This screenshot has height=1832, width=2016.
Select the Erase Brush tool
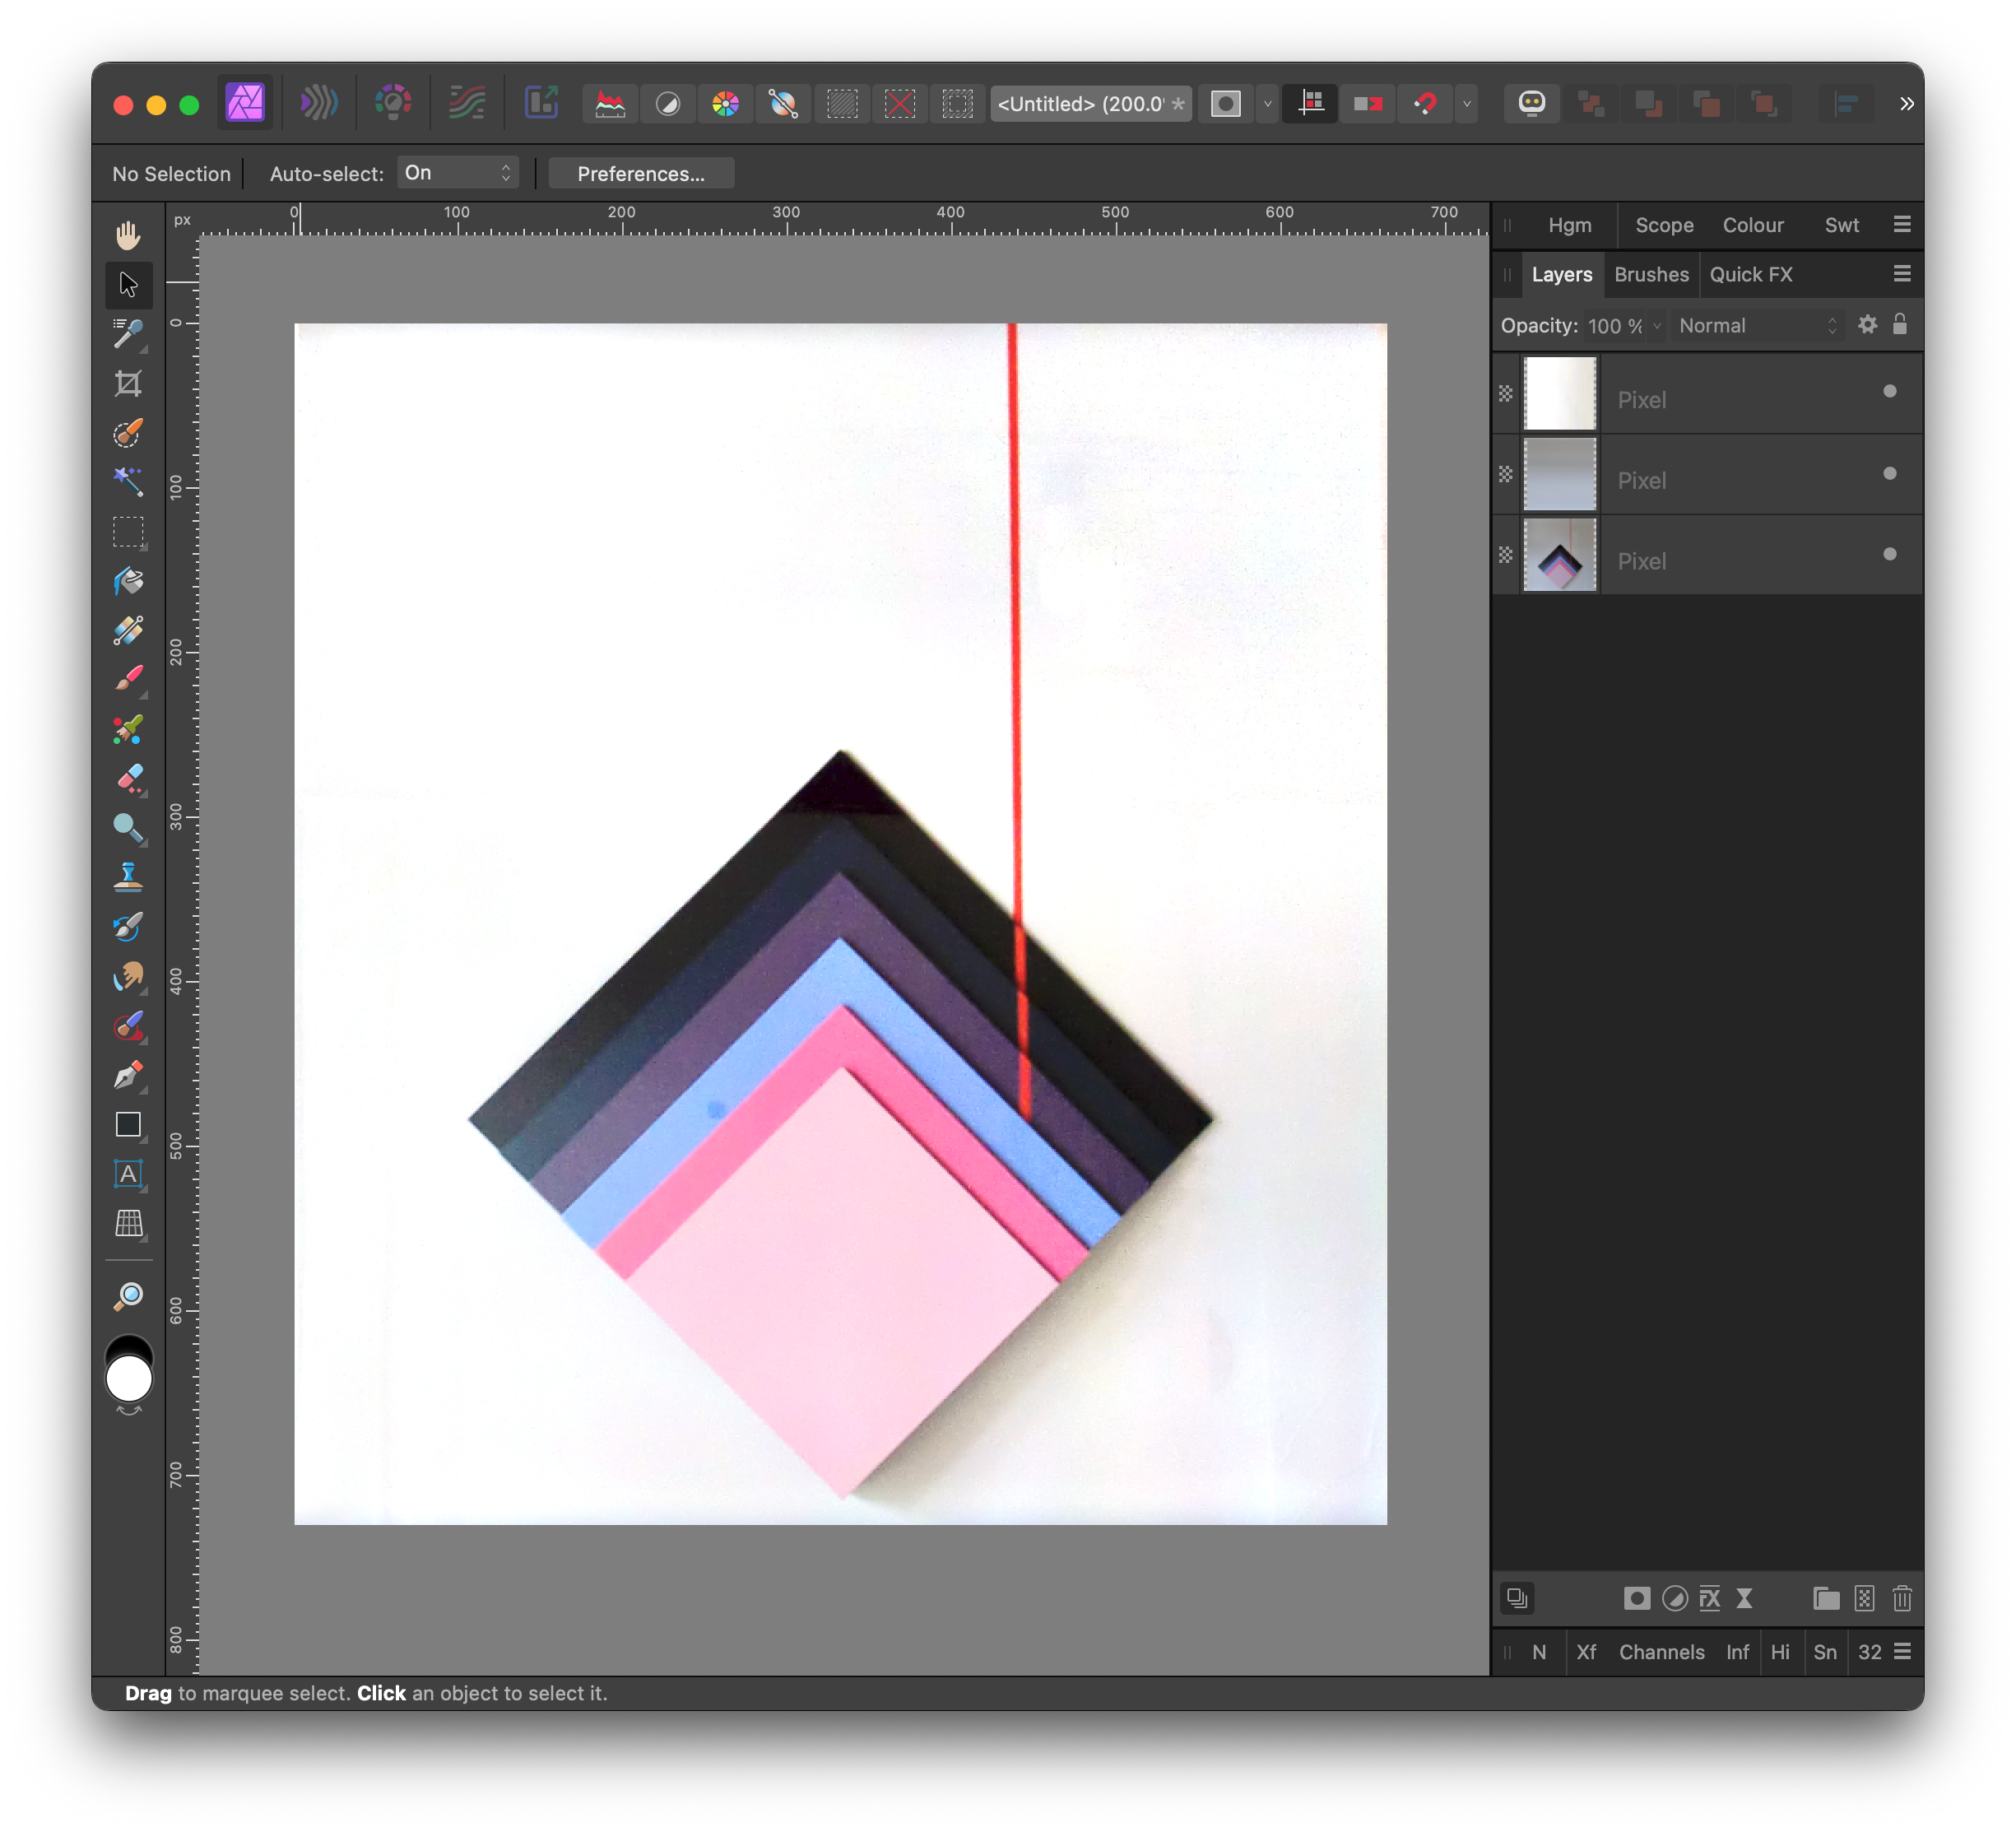(128, 778)
